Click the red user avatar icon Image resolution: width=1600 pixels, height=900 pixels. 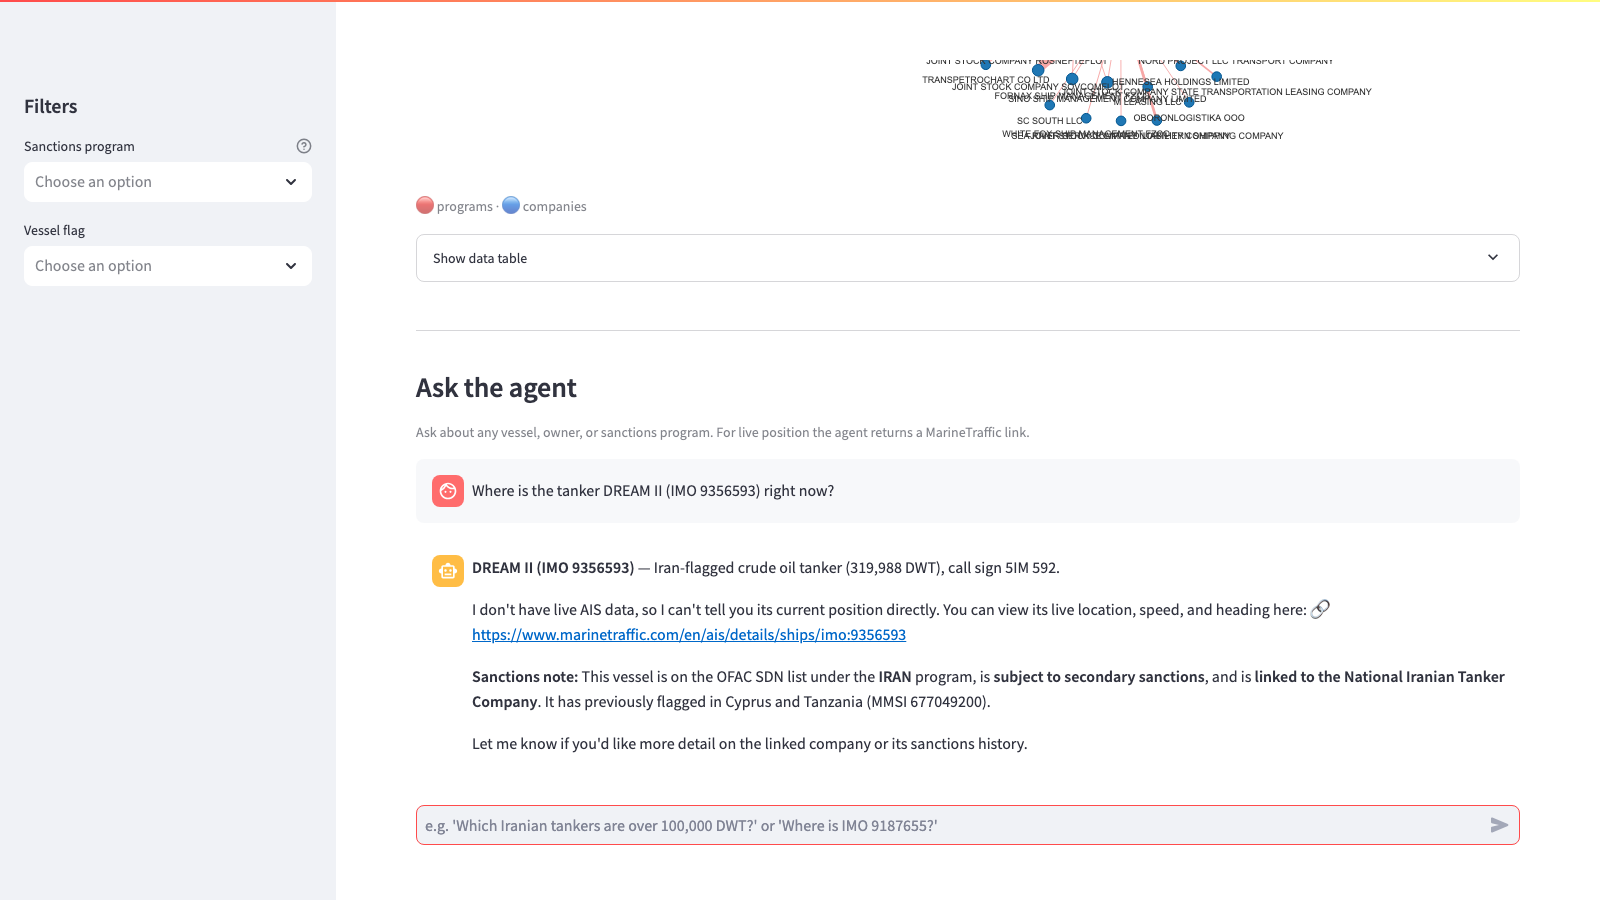[x=448, y=491]
